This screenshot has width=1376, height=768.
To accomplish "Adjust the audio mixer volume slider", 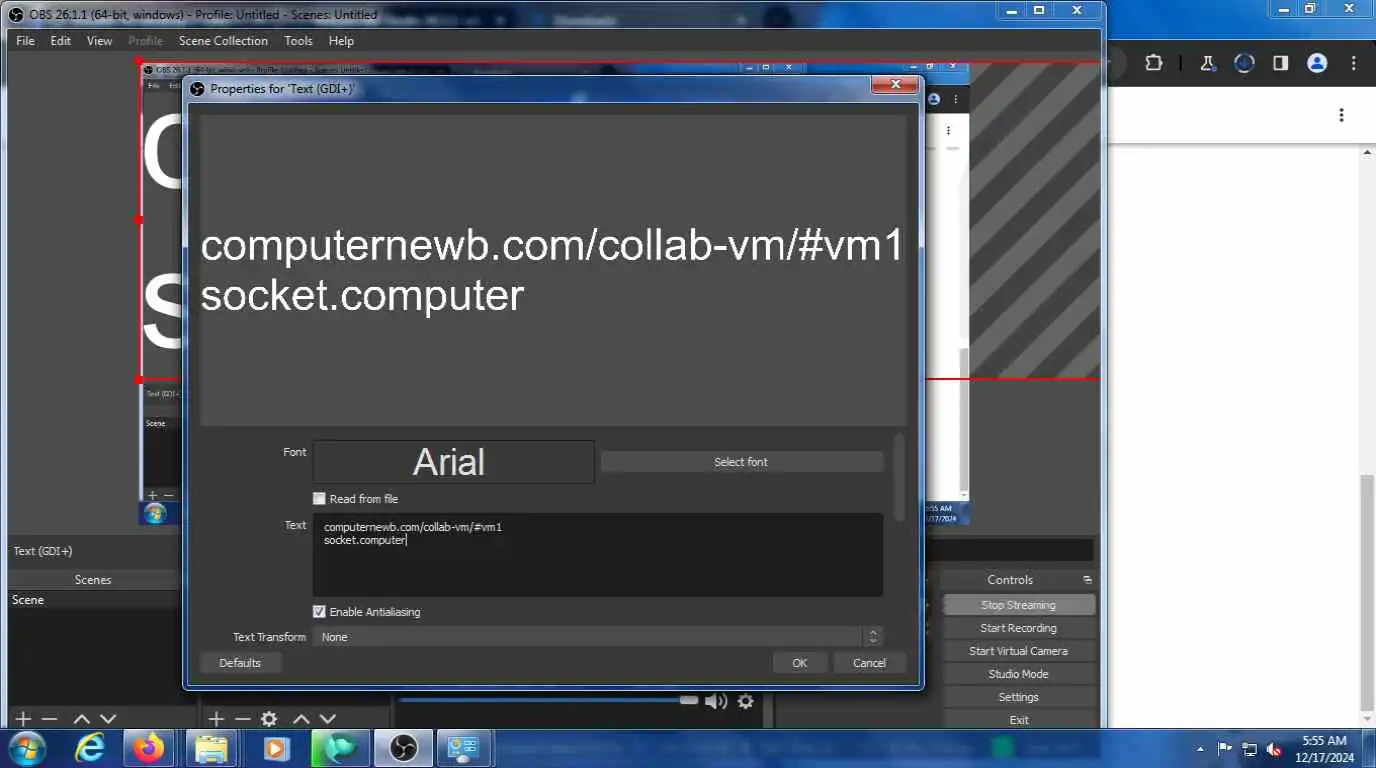I will tap(688, 701).
